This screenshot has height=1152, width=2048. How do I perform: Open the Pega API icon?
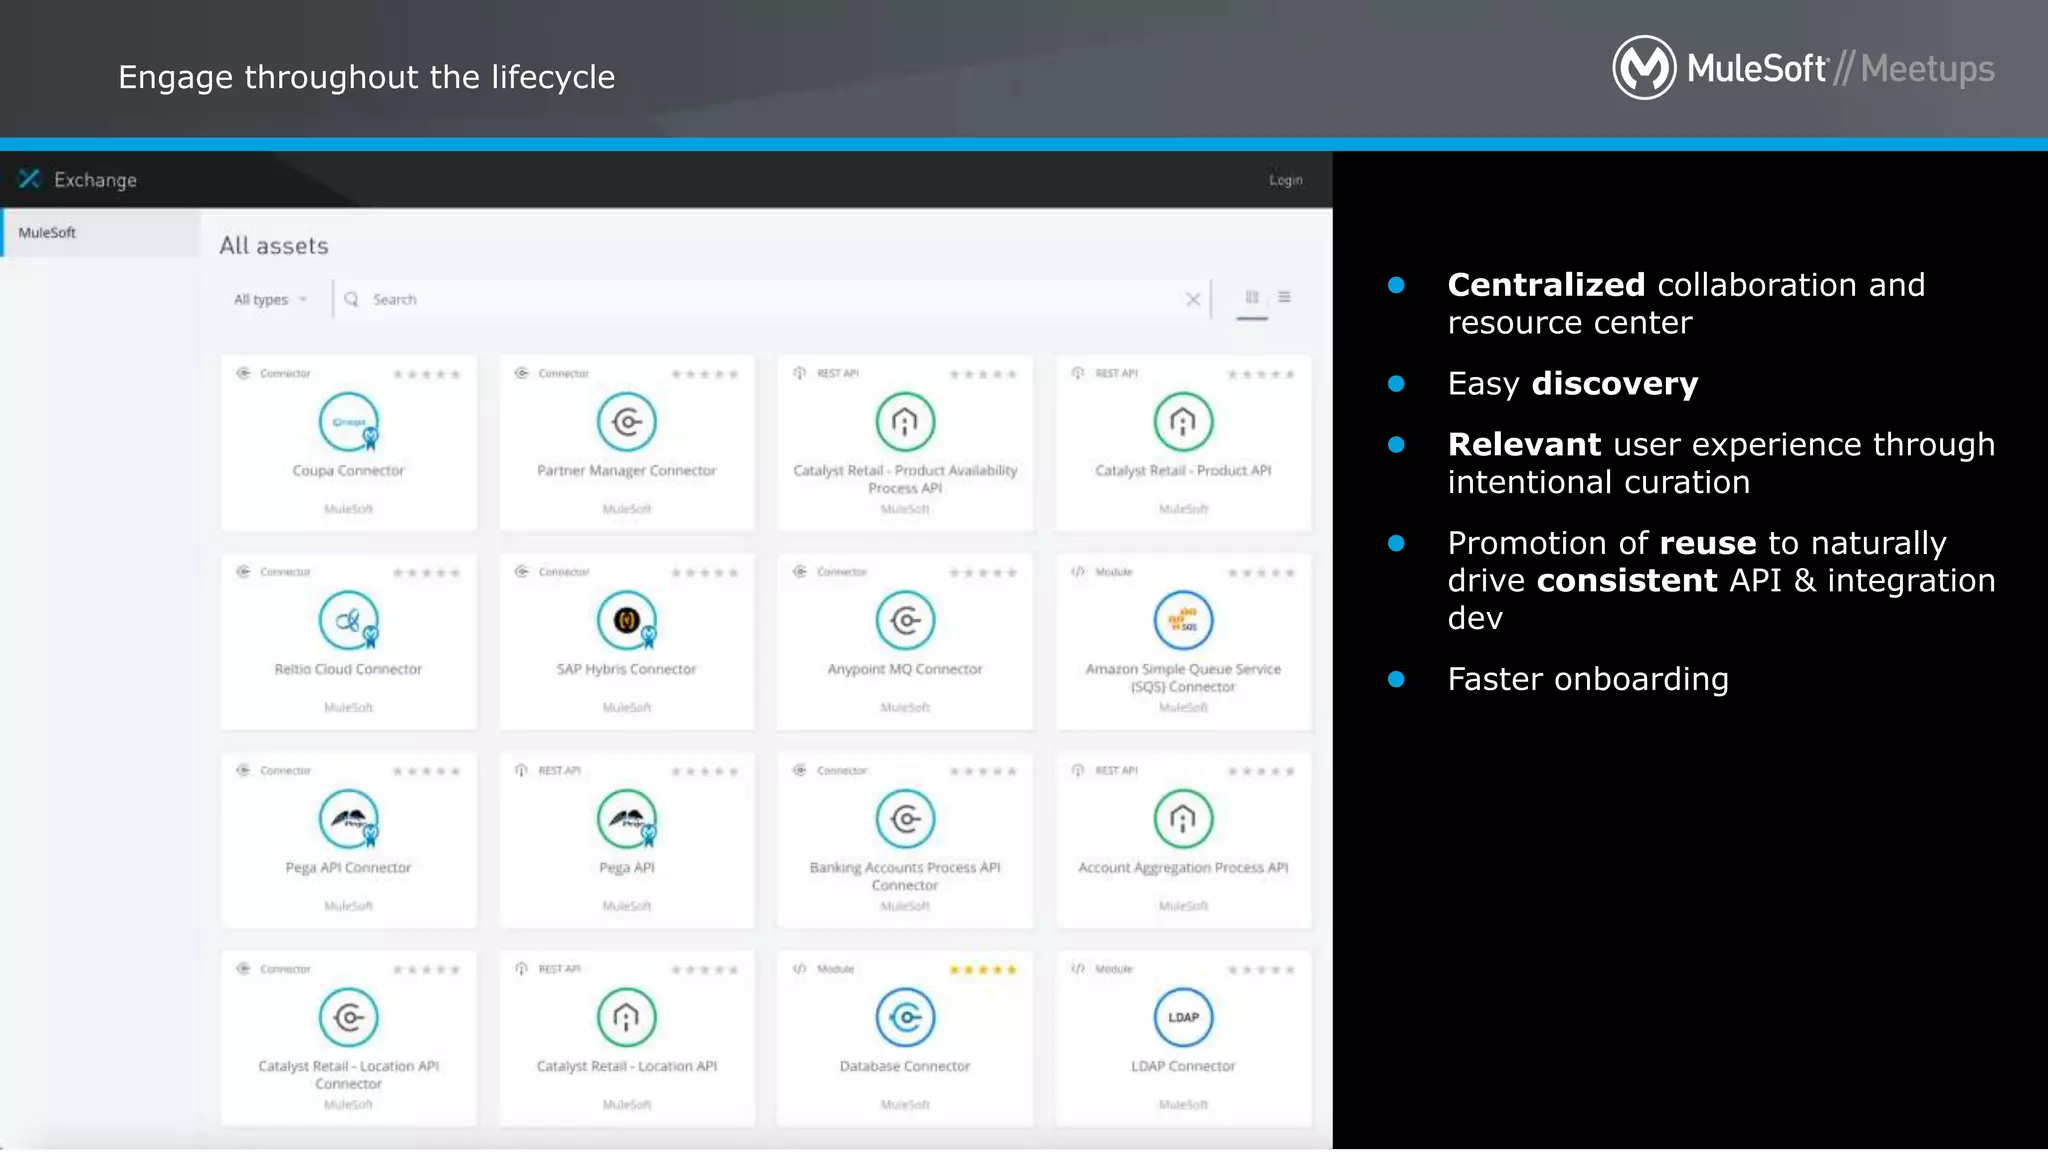[626, 819]
